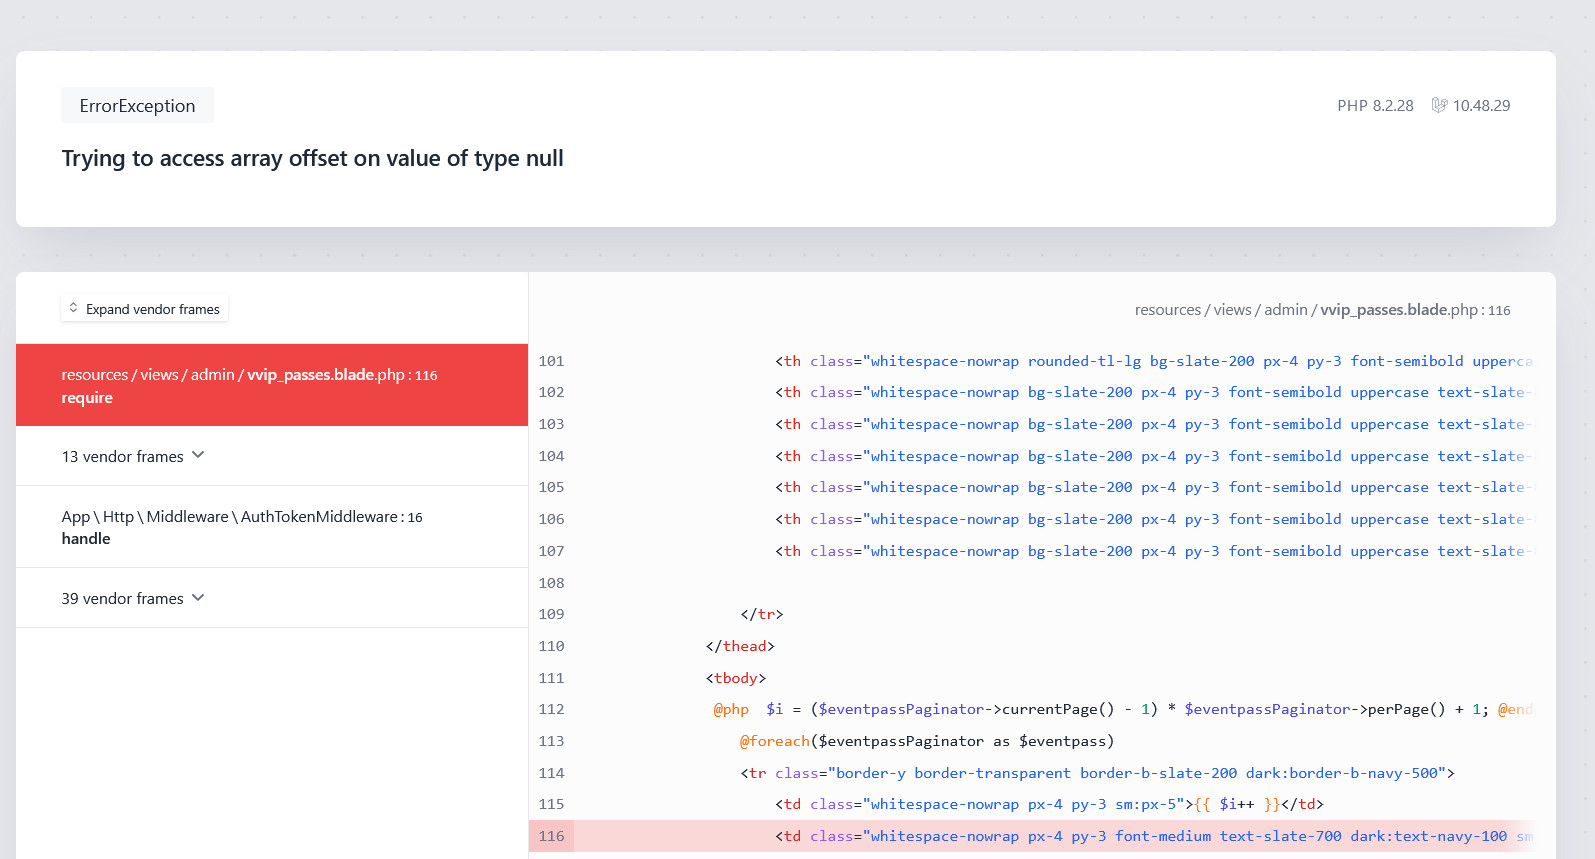
Task: Open the file path link above the code
Action: point(1321,310)
